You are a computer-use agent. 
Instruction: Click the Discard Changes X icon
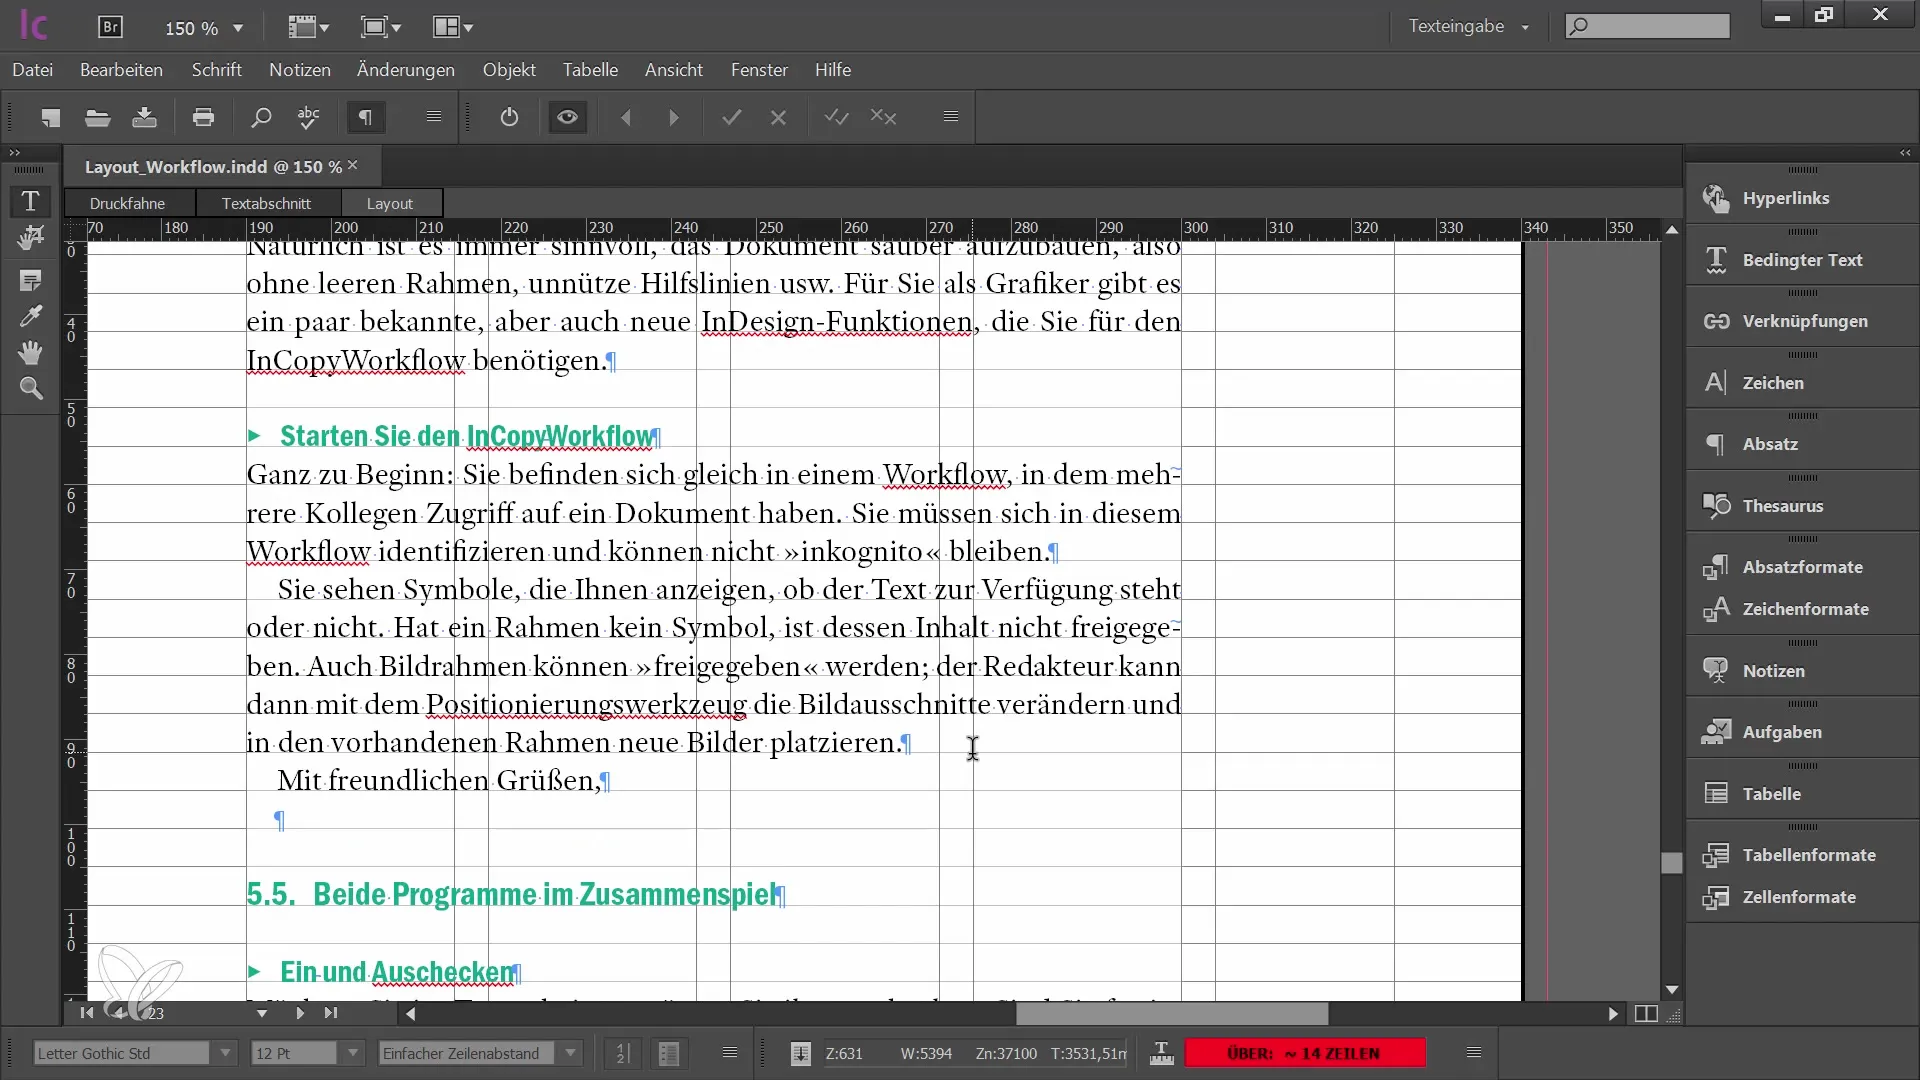click(x=779, y=117)
